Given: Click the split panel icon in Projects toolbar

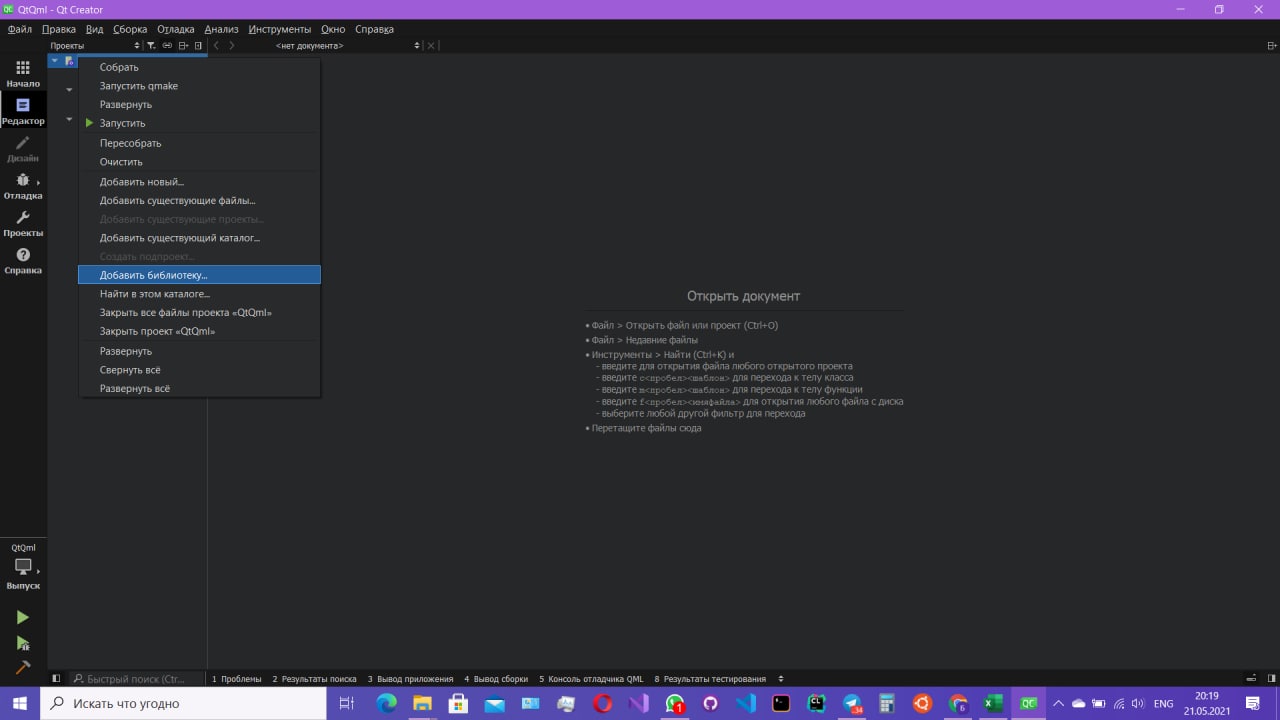Looking at the screenshot, I should click(183, 46).
